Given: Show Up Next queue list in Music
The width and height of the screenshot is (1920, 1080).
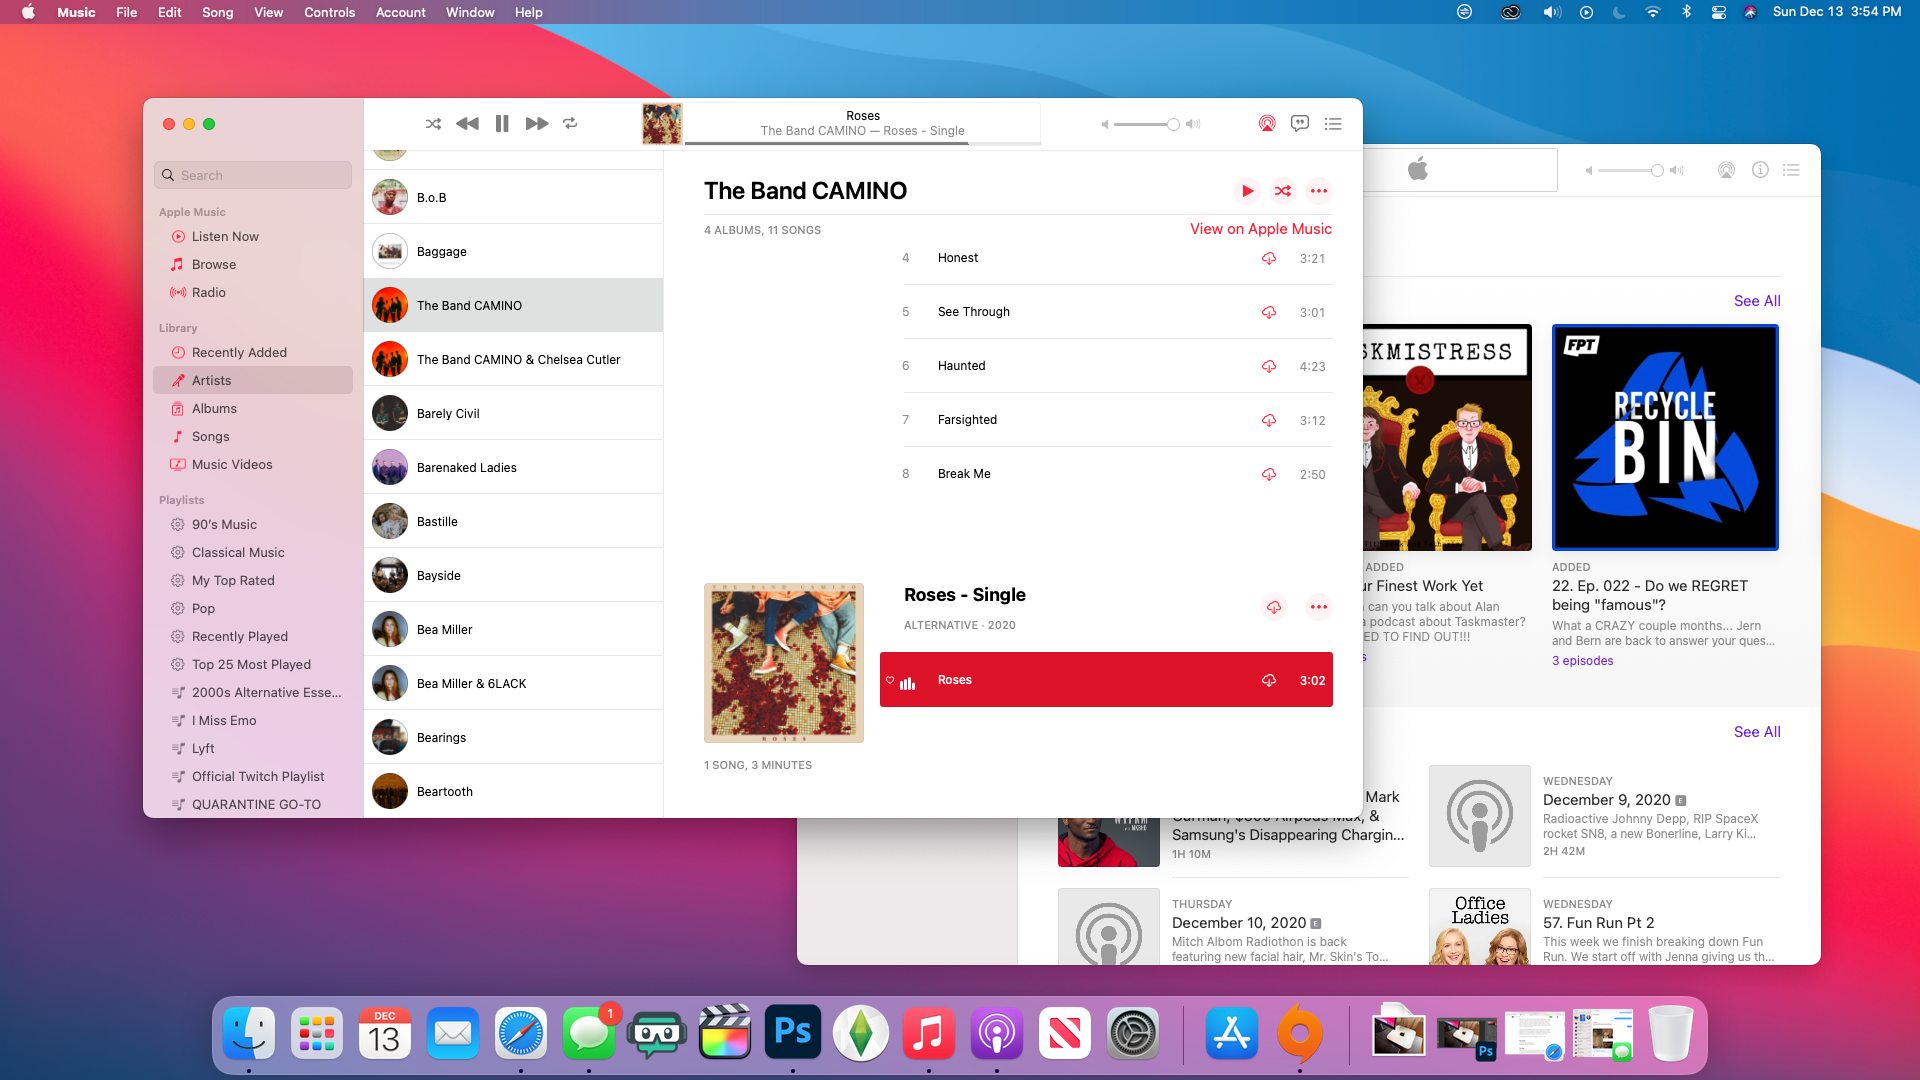Looking at the screenshot, I should pos(1333,124).
